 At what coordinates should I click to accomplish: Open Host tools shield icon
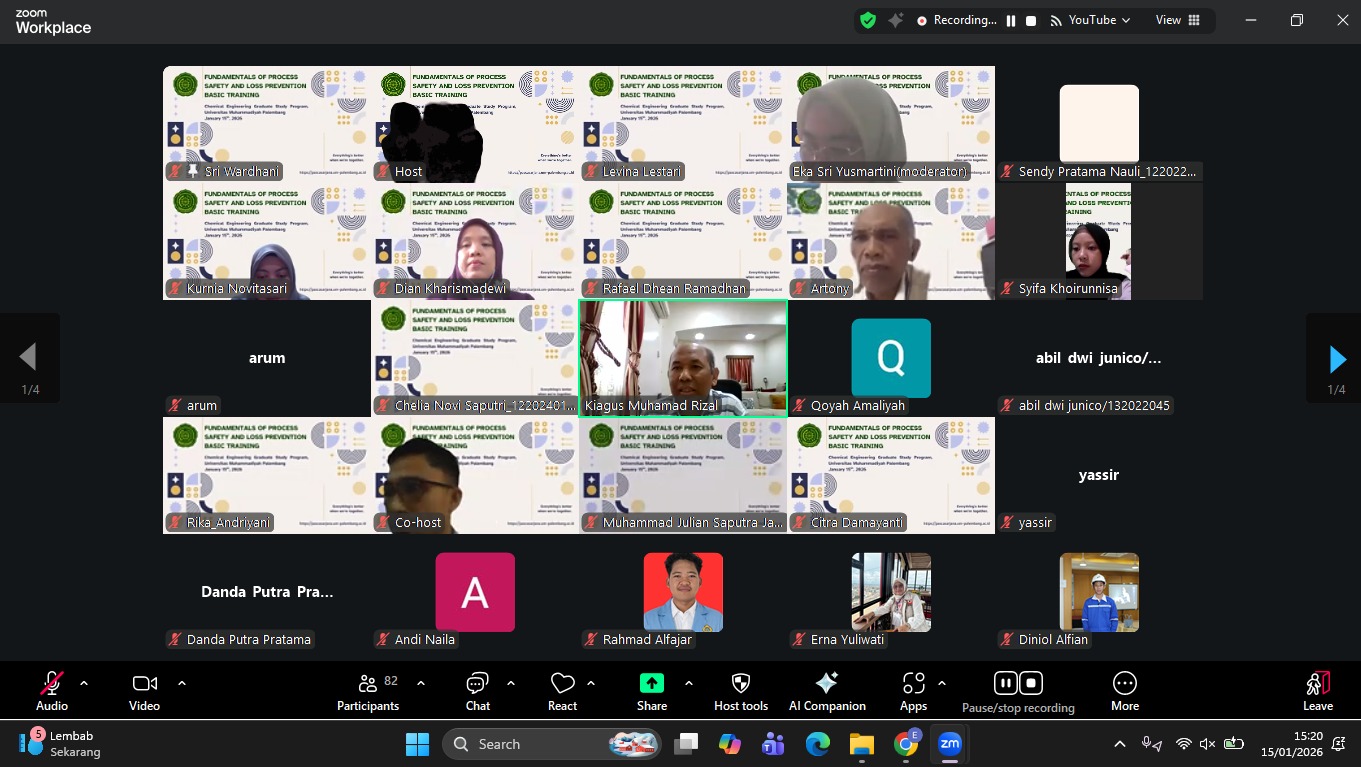tap(740, 691)
